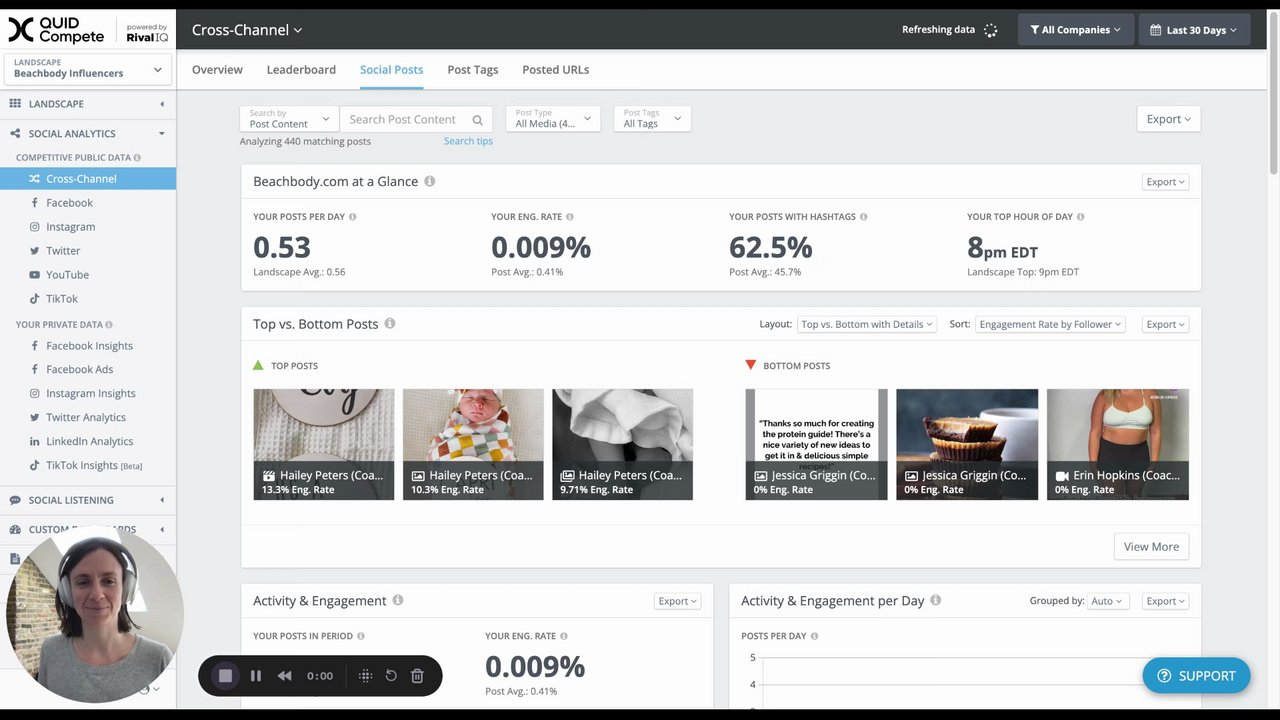Viewport: 1280px width, 720px height.
Task: Restart the recording with the circular arrow
Action: [x=391, y=676]
